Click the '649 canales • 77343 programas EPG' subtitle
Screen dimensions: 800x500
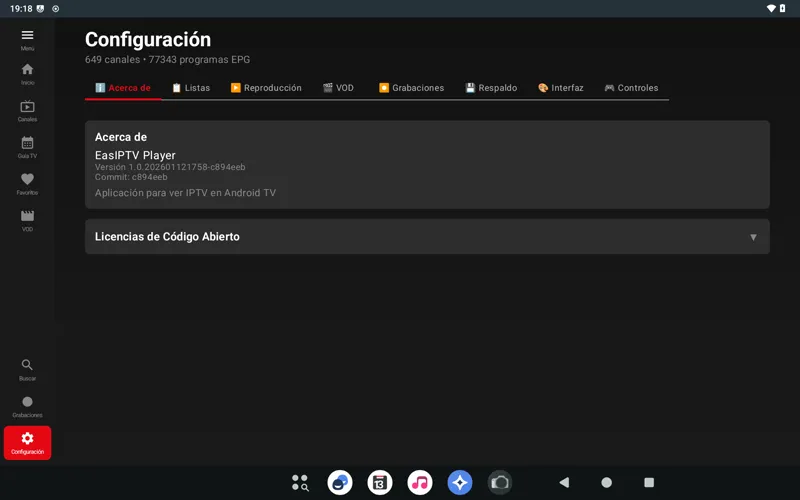(x=167, y=60)
